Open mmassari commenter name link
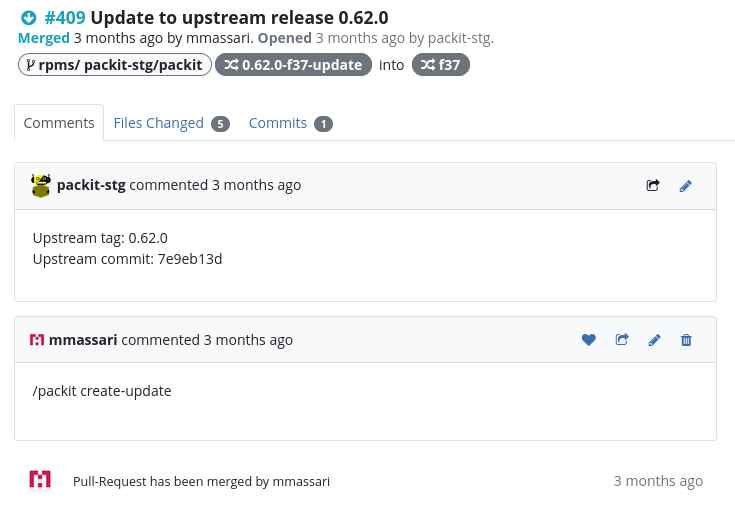 coord(83,340)
